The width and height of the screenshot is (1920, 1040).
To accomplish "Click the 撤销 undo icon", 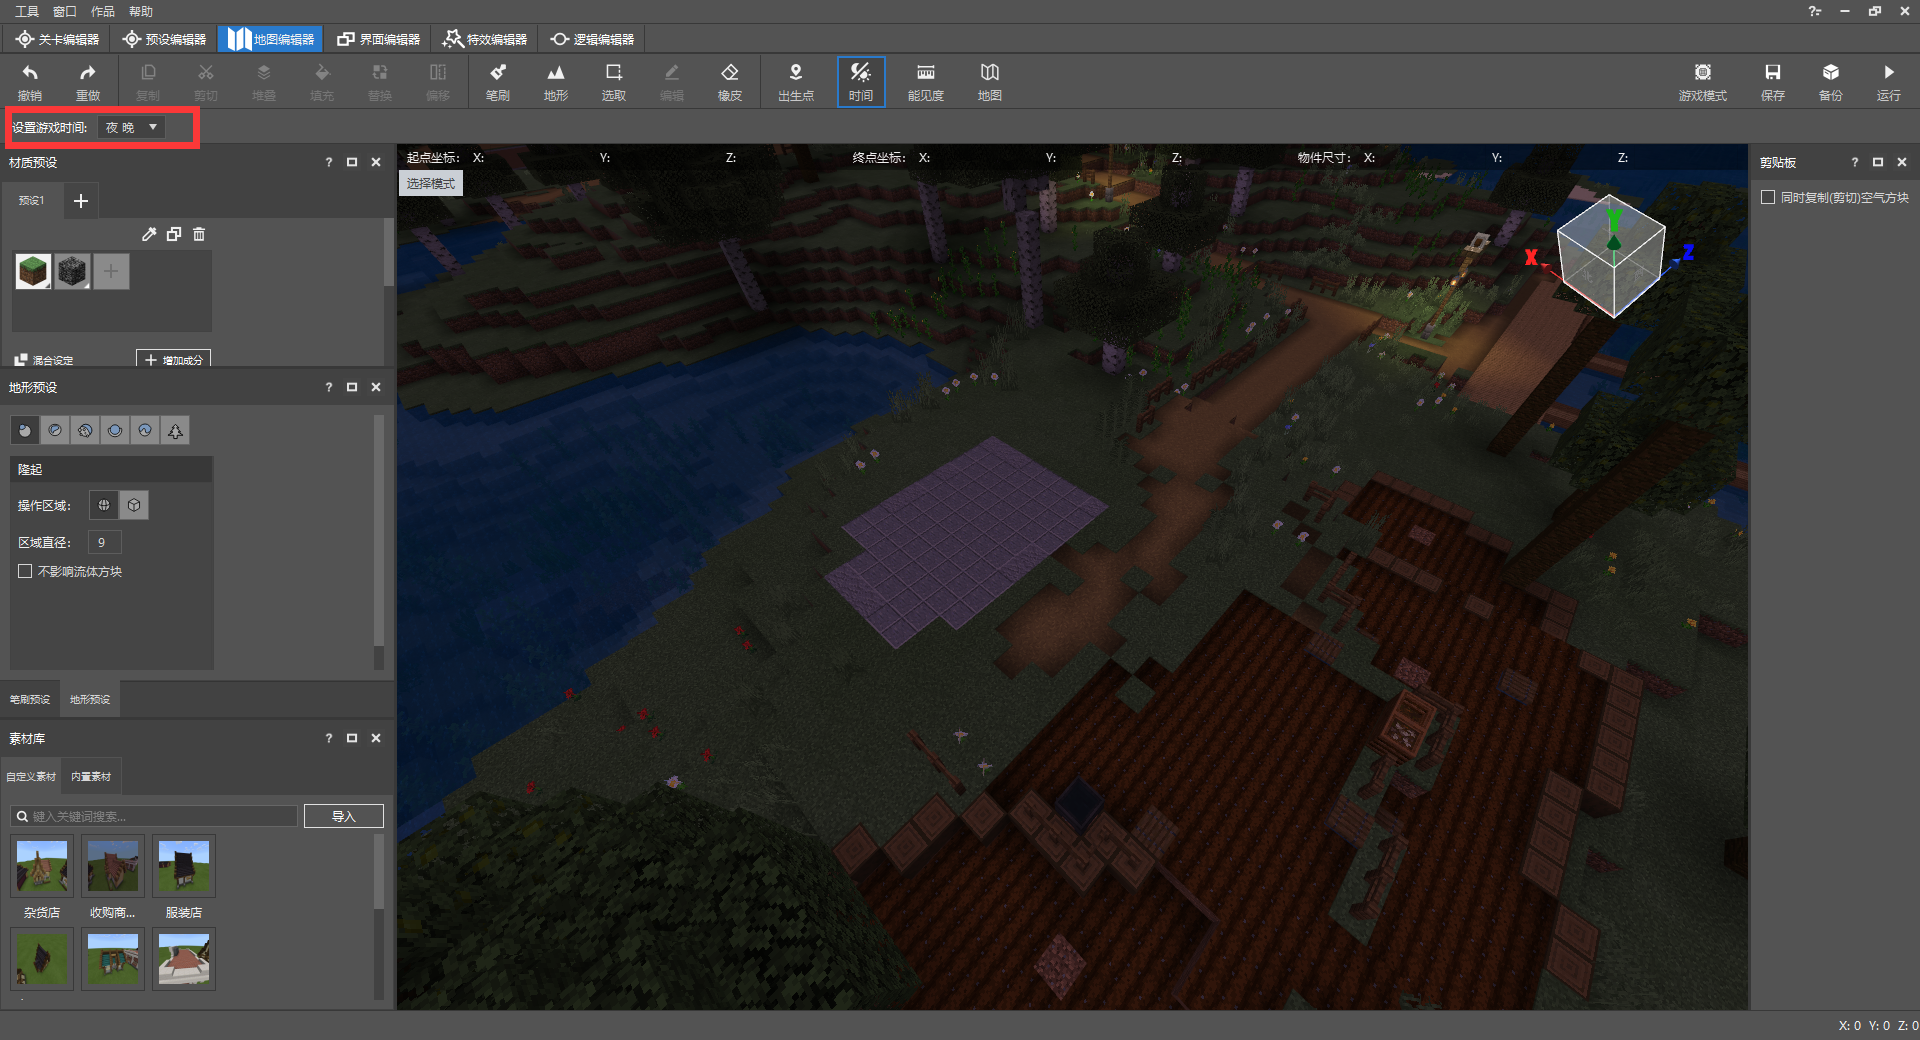I will [x=30, y=73].
